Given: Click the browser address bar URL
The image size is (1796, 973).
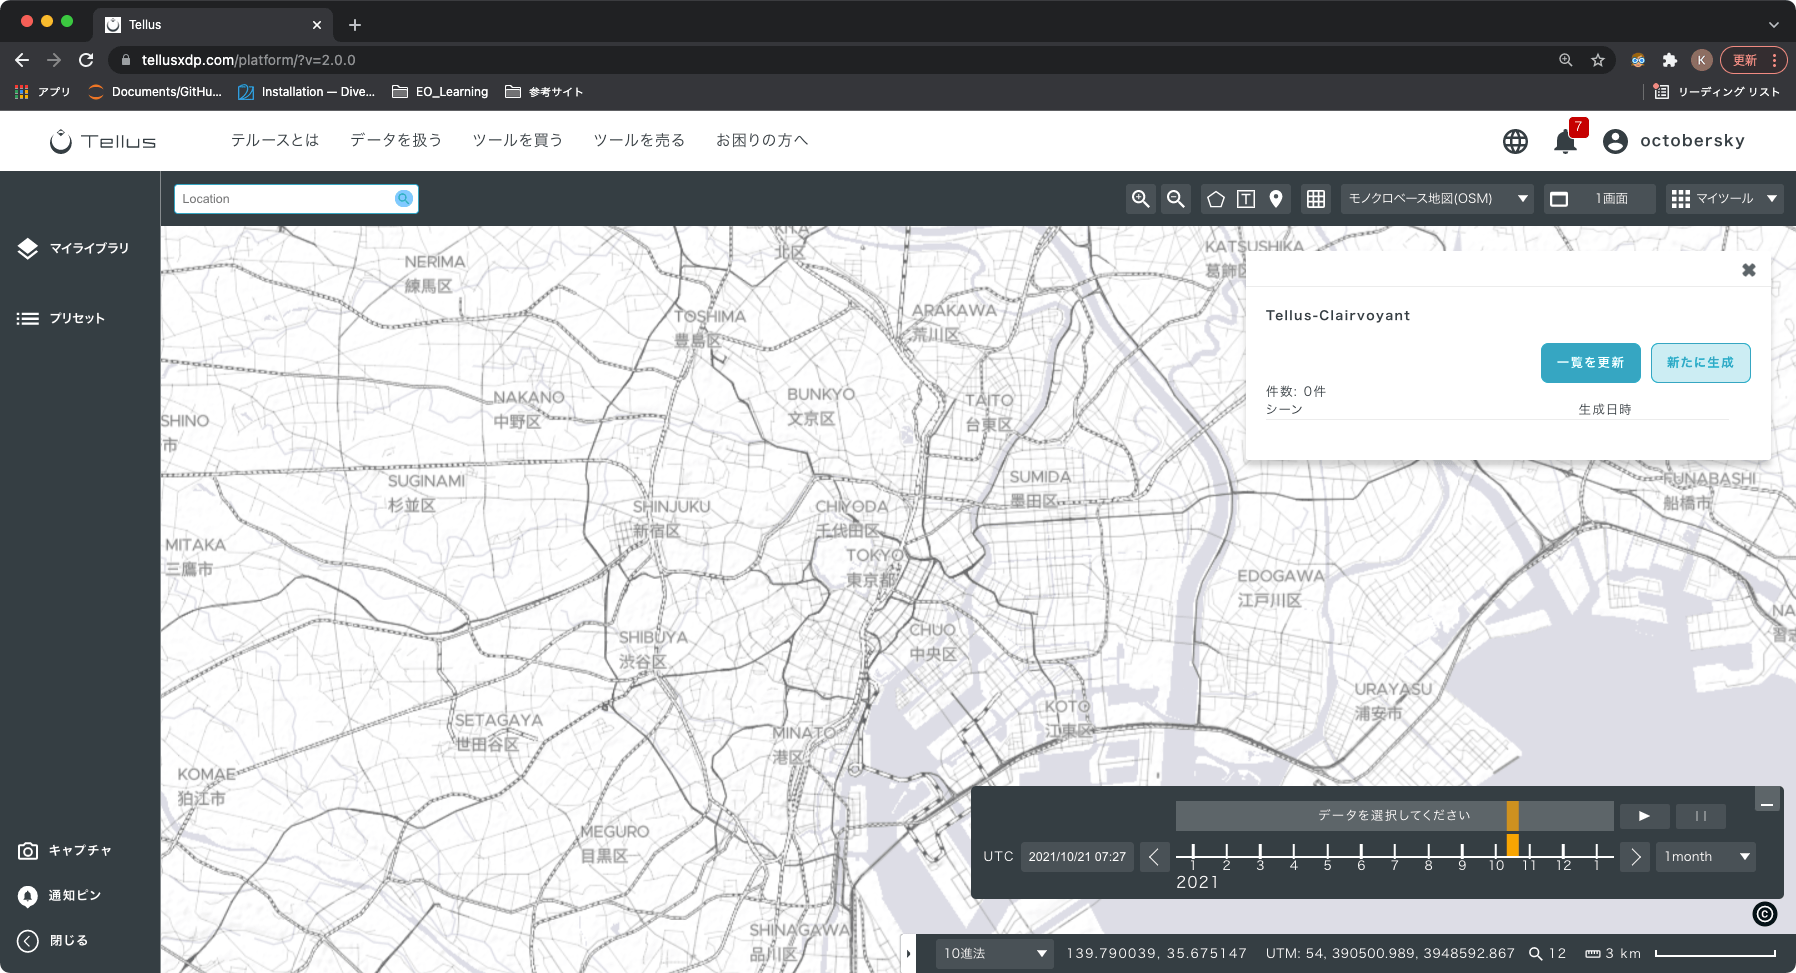Looking at the screenshot, I should click(x=248, y=60).
